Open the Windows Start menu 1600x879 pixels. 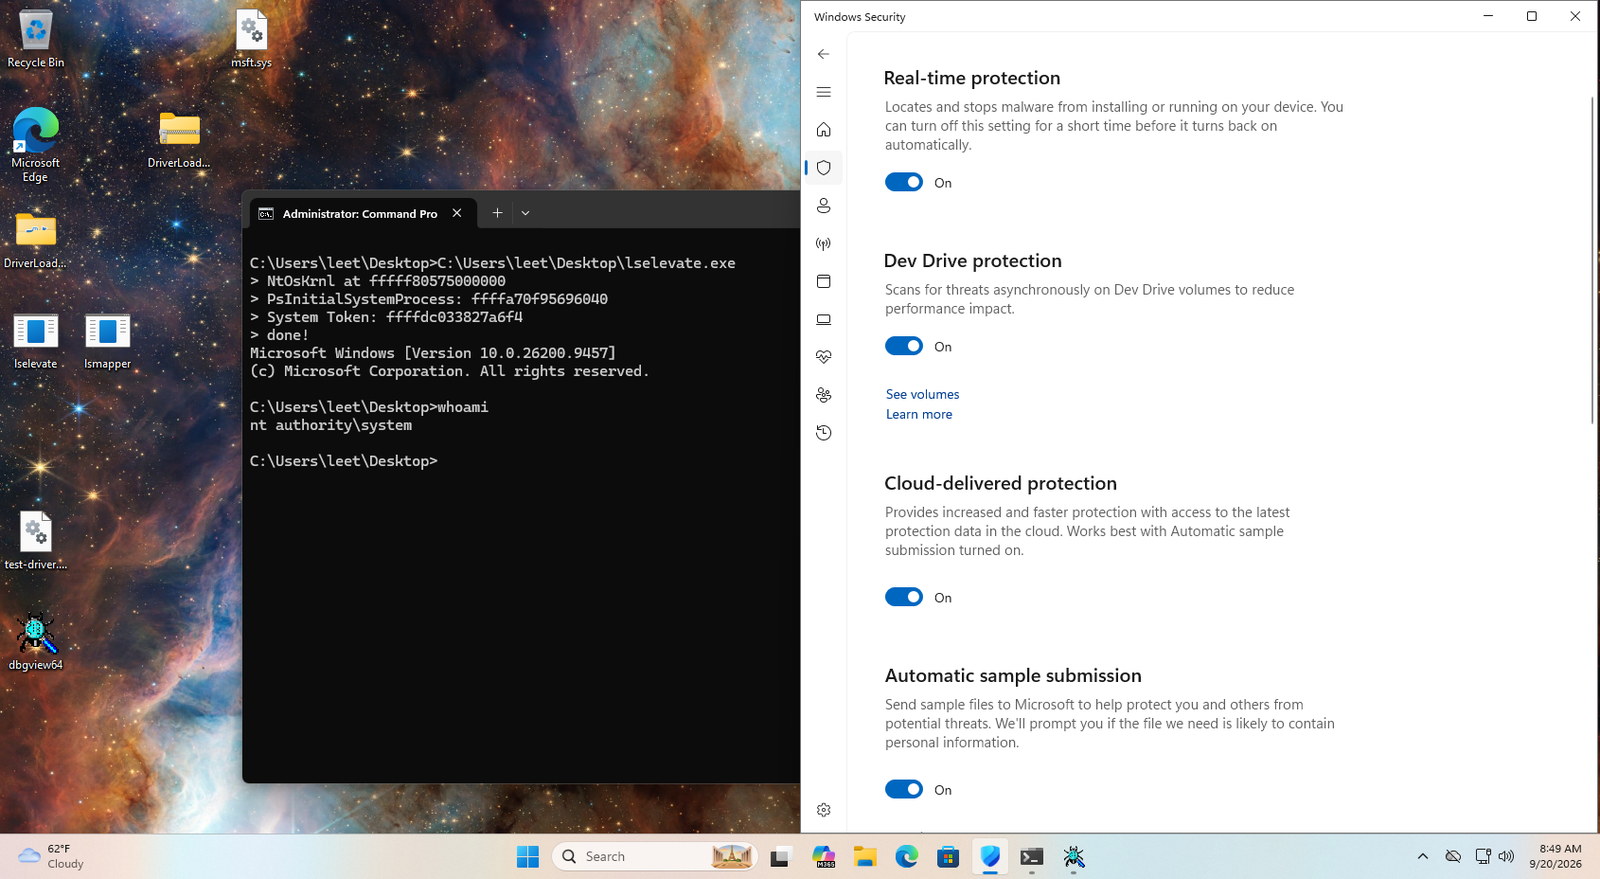[x=528, y=856]
